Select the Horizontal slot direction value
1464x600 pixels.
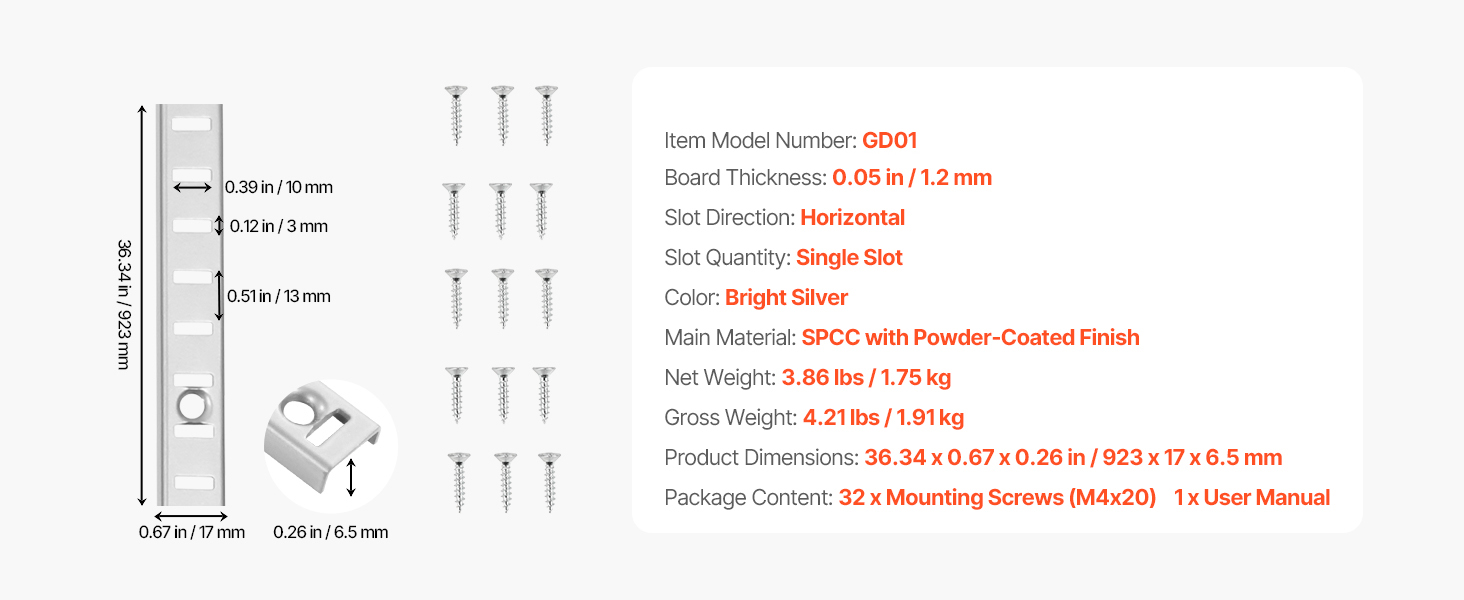pos(852,218)
